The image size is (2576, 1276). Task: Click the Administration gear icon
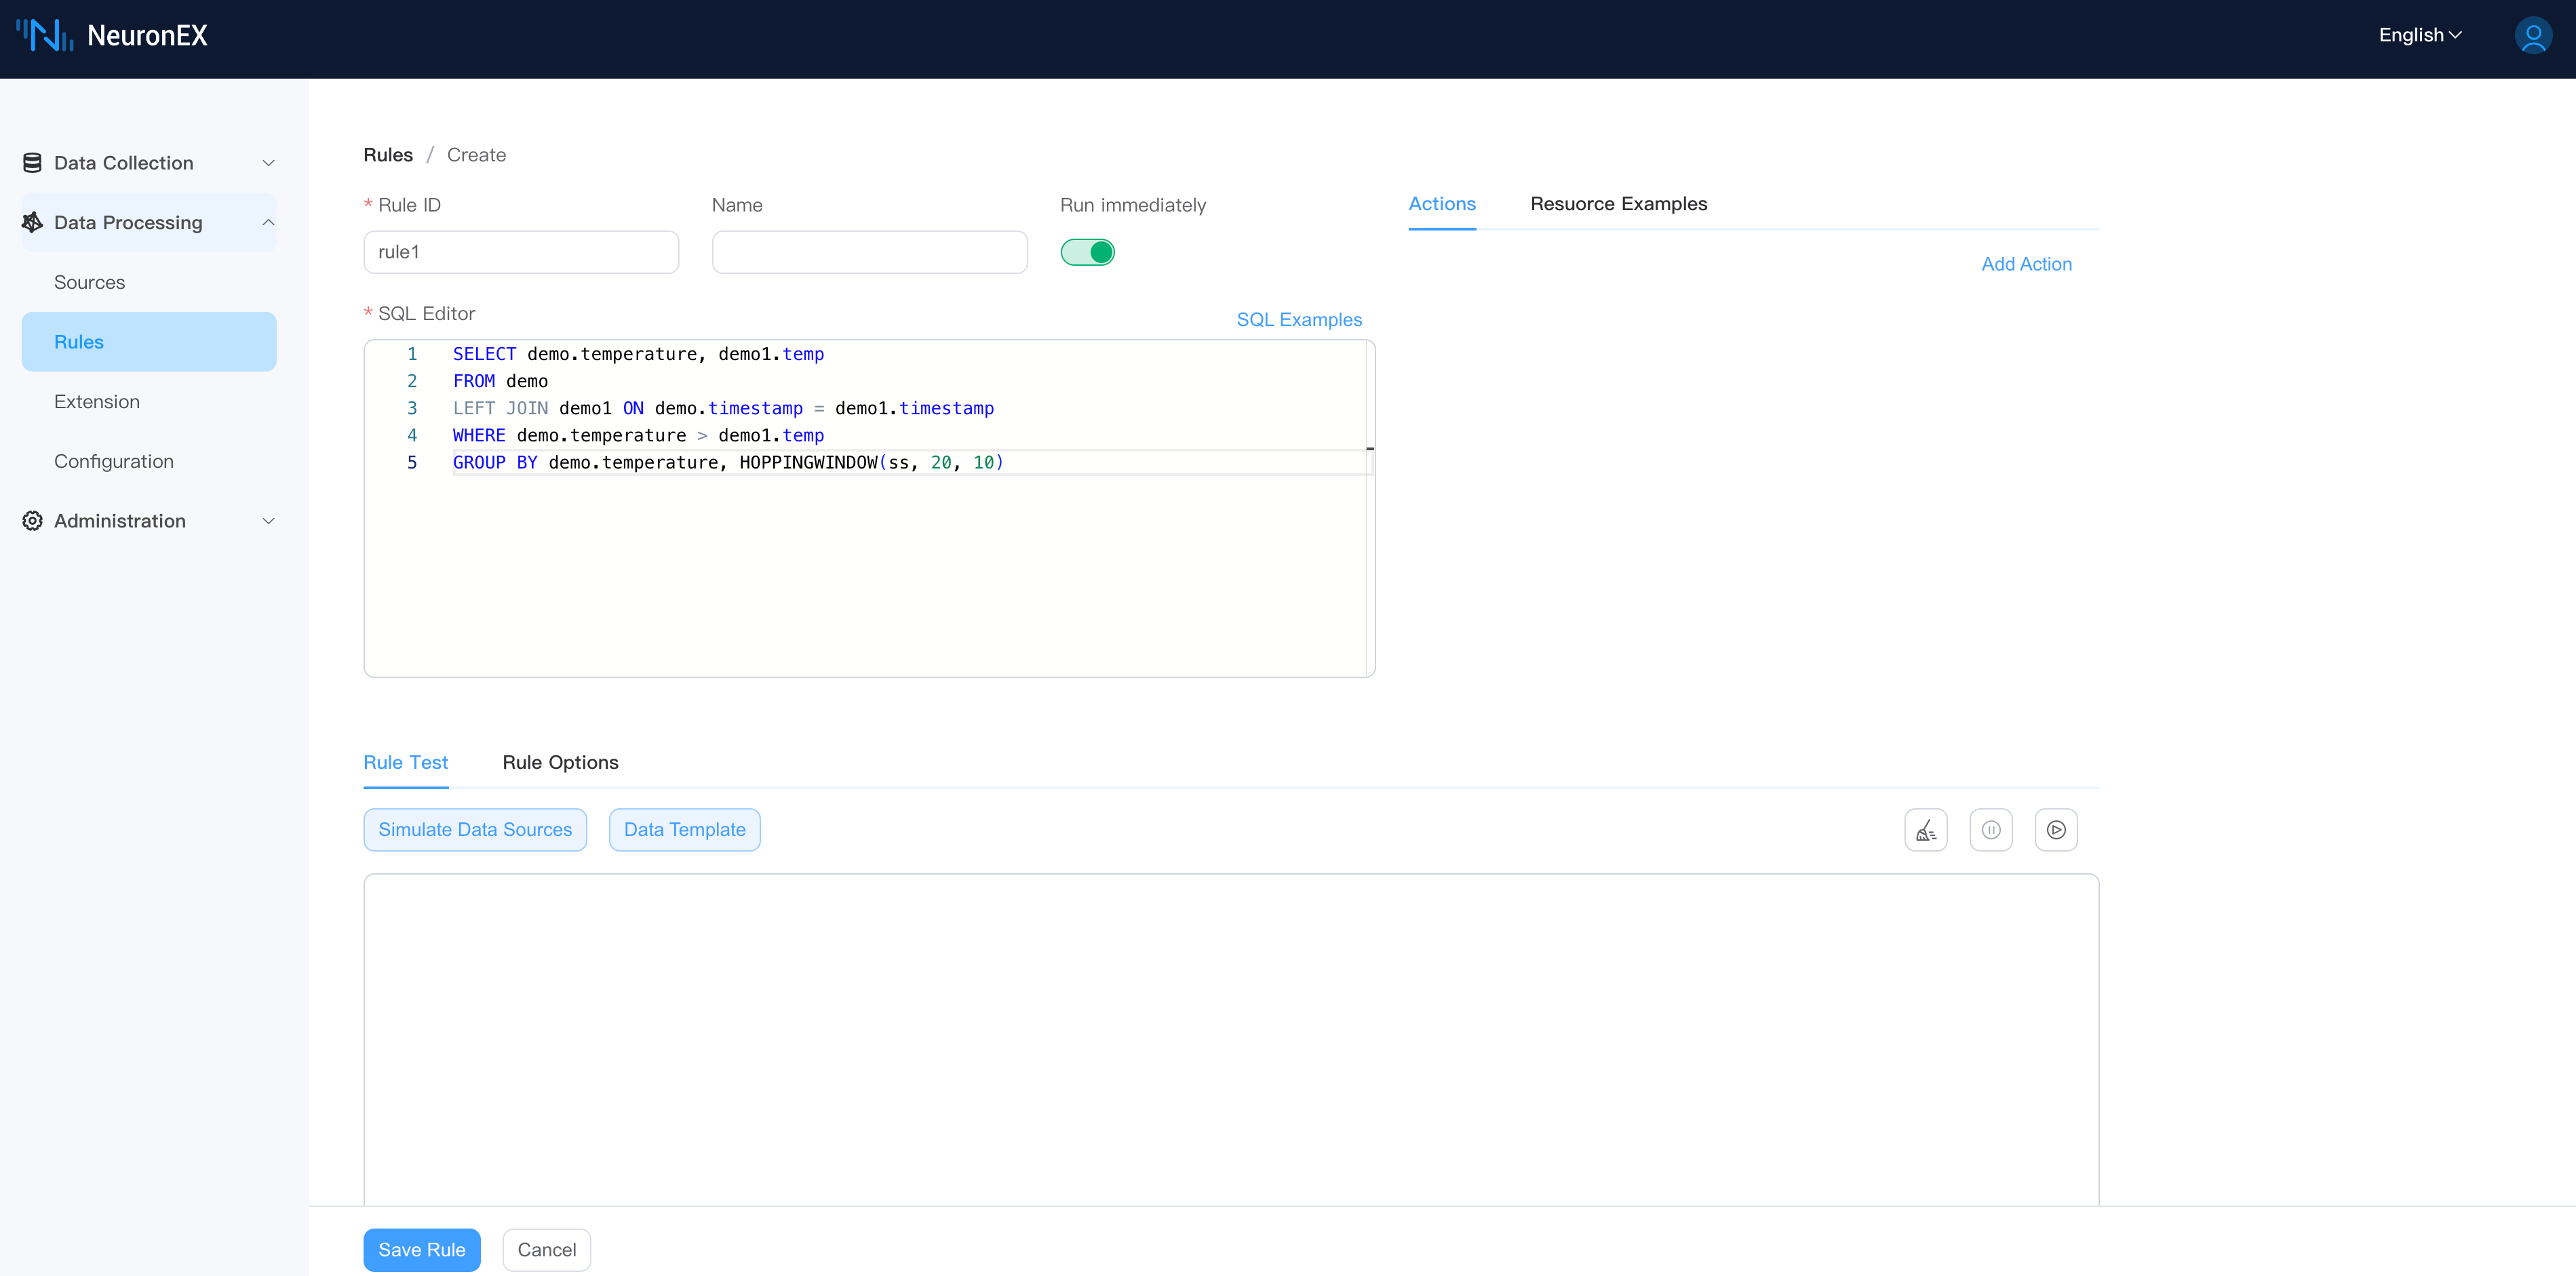point(32,521)
